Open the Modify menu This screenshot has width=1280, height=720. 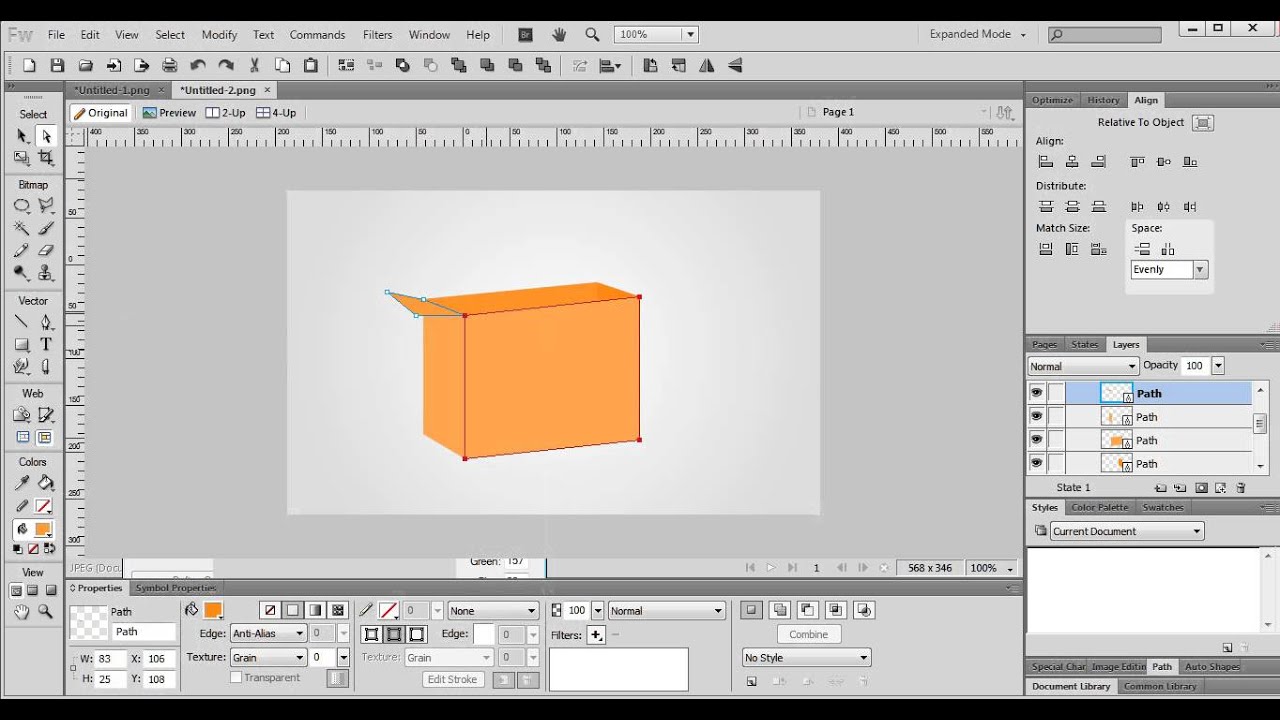click(x=219, y=34)
